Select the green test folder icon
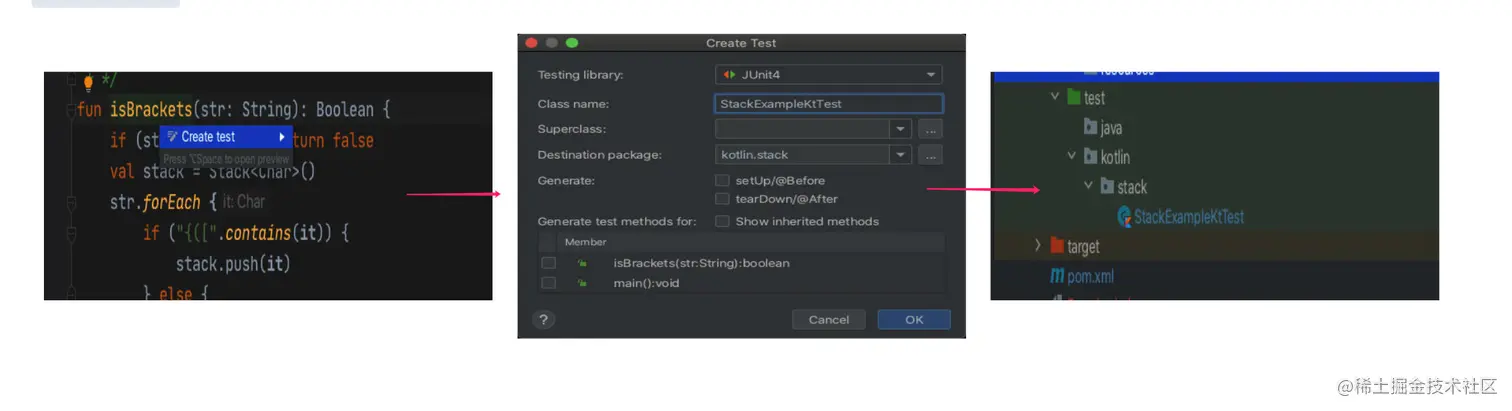Viewport: 1512px width, 411px height. [x=1073, y=97]
